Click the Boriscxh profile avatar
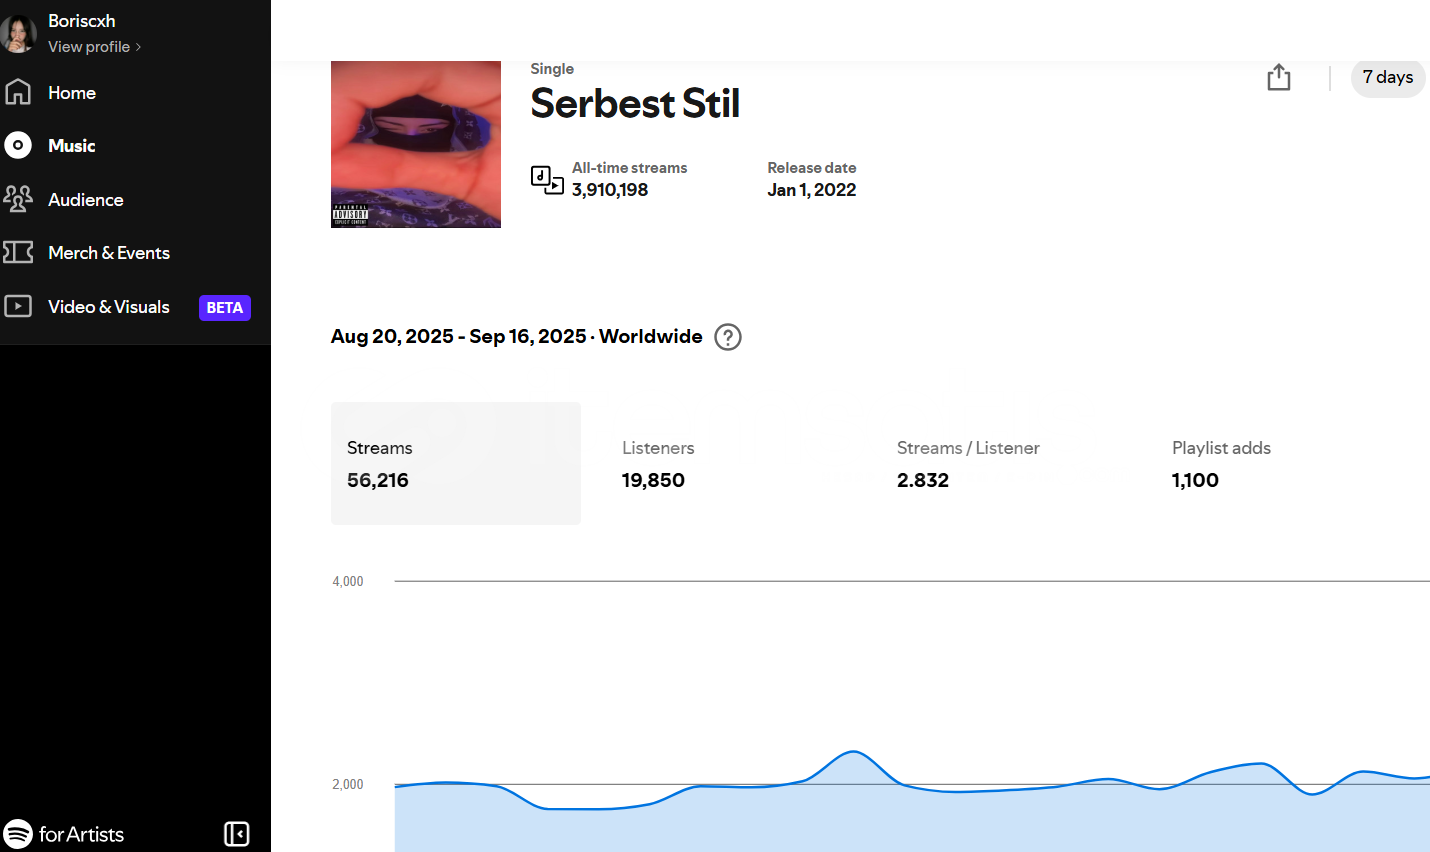The image size is (1430, 852). (18, 33)
